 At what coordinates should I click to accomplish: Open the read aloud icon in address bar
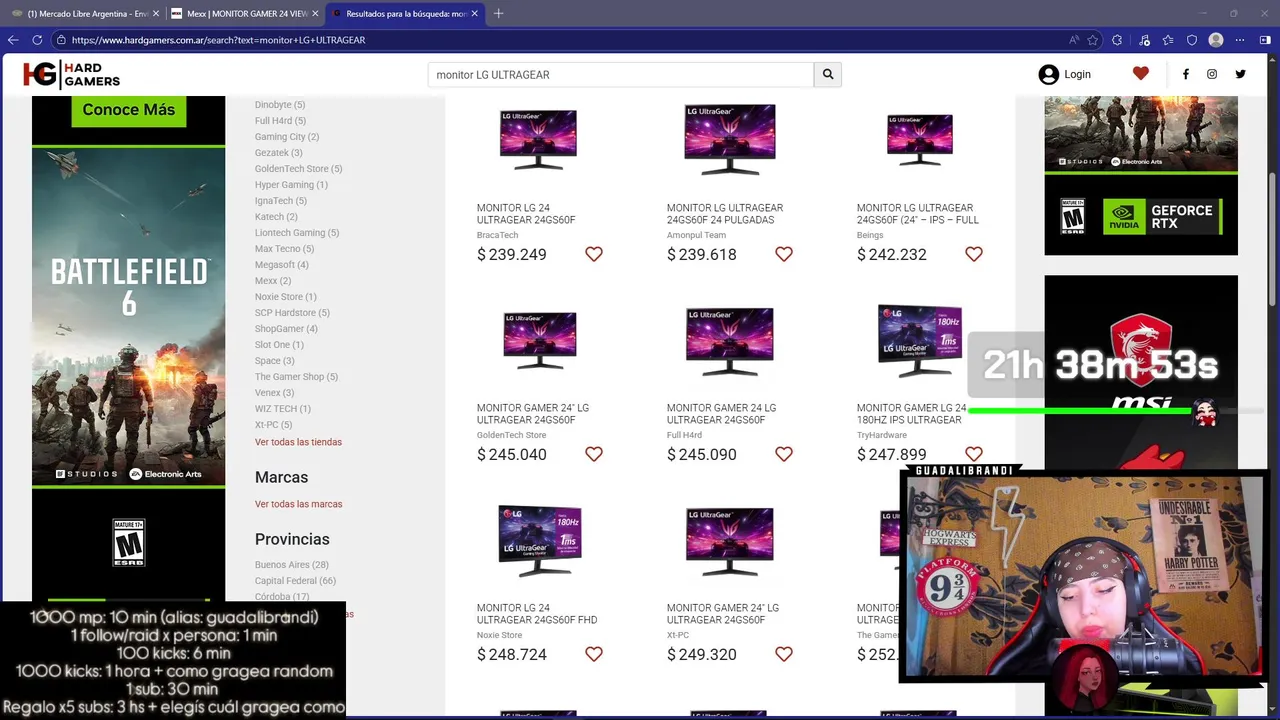(1074, 40)
